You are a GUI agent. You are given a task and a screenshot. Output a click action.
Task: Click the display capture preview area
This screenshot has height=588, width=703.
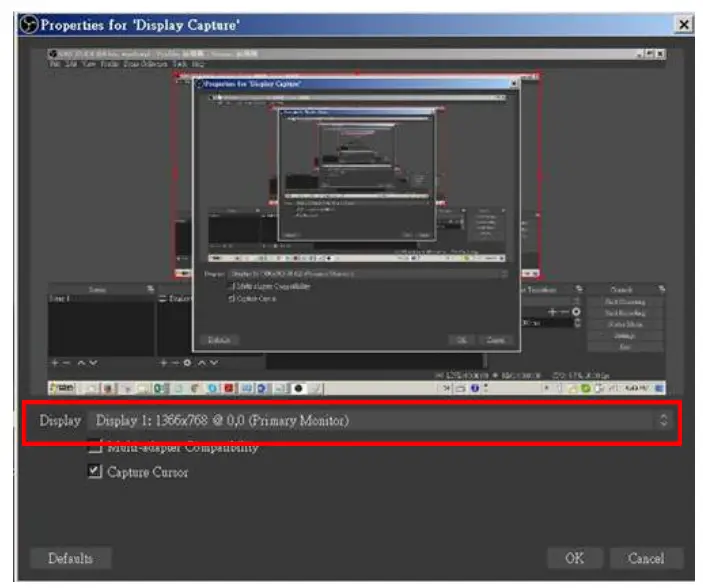pyautogui.click(x=356, y=222)
